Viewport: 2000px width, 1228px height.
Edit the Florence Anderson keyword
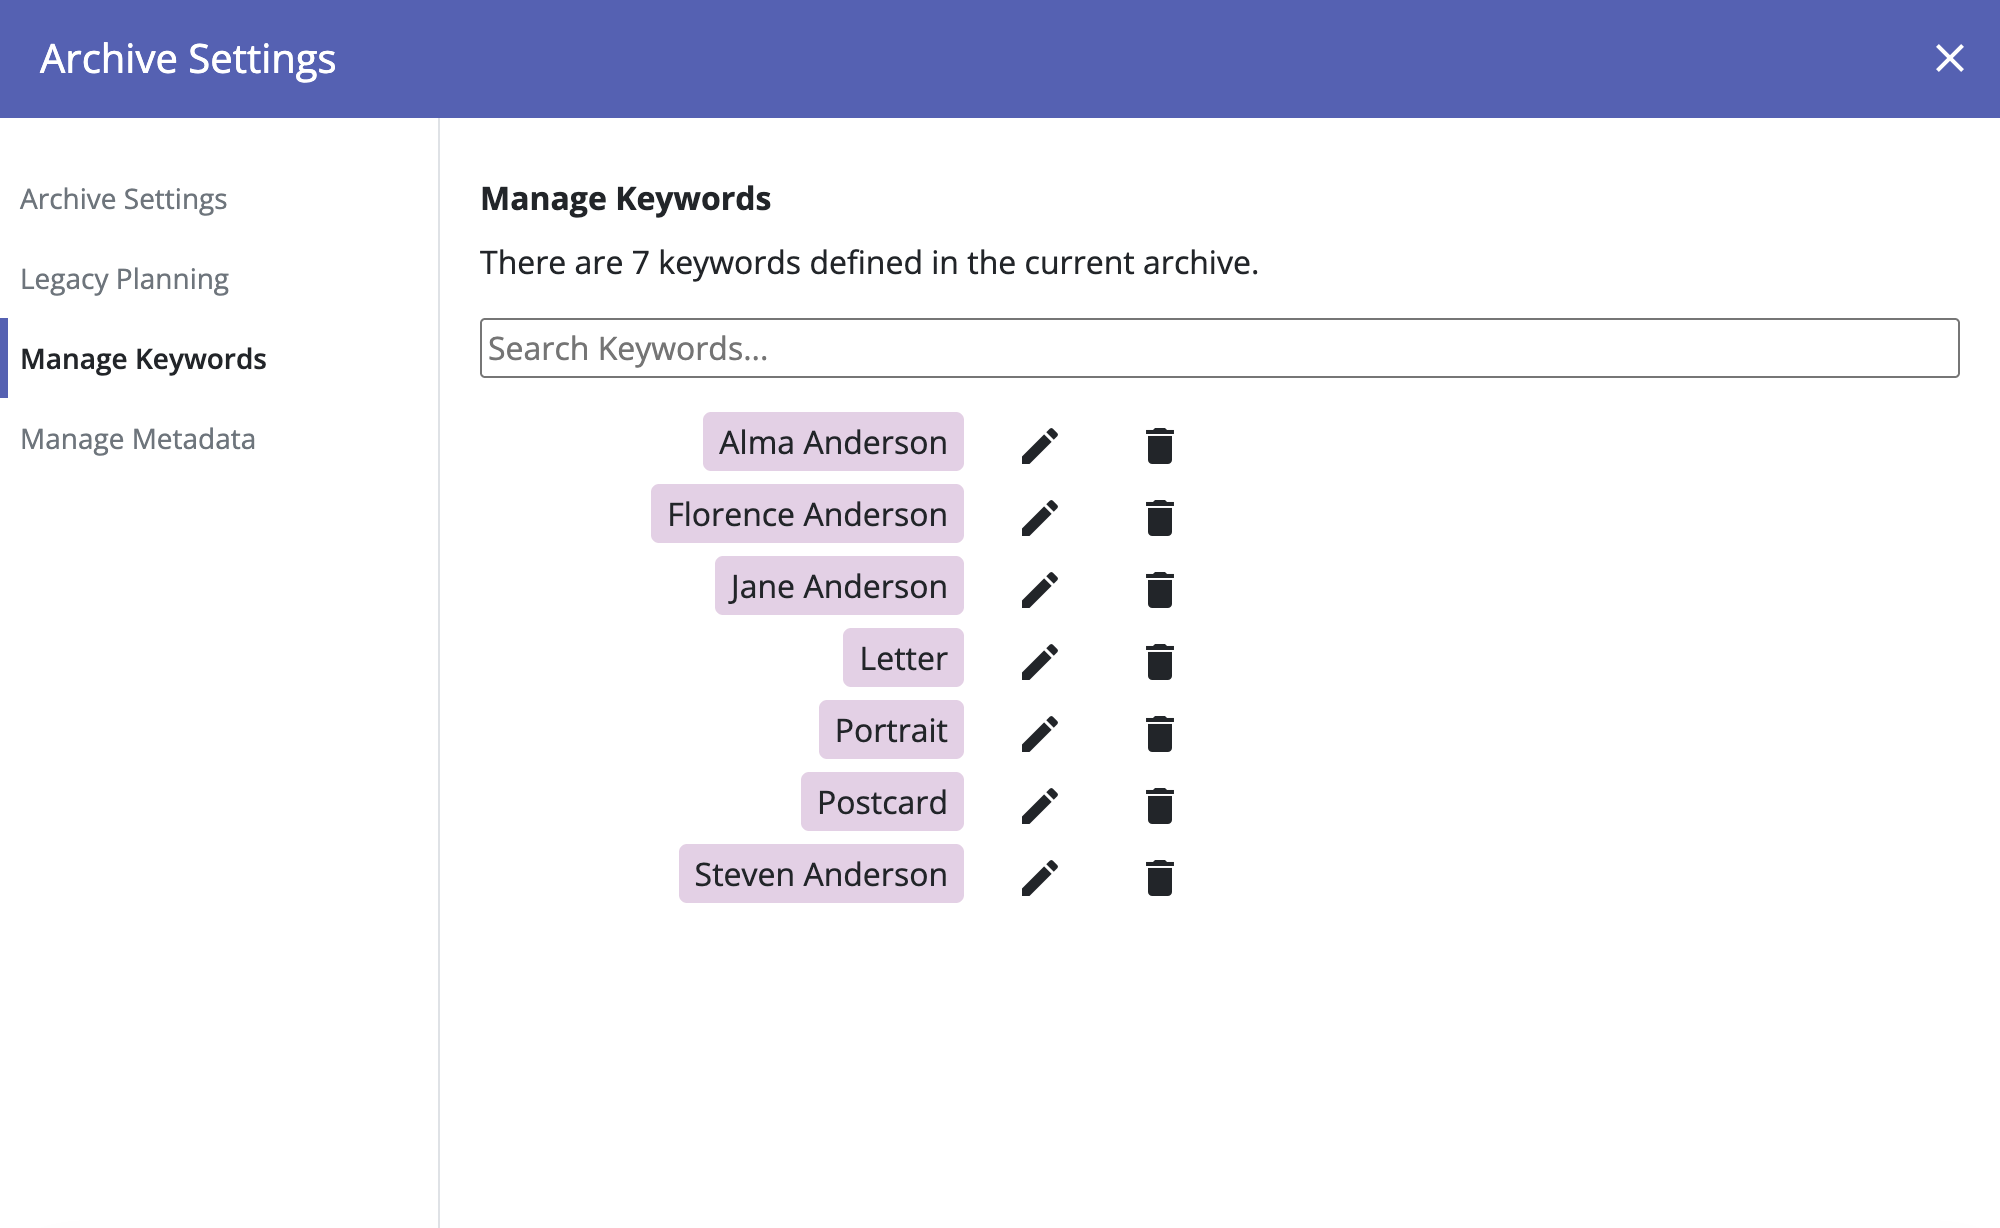tap(1040, 518)
